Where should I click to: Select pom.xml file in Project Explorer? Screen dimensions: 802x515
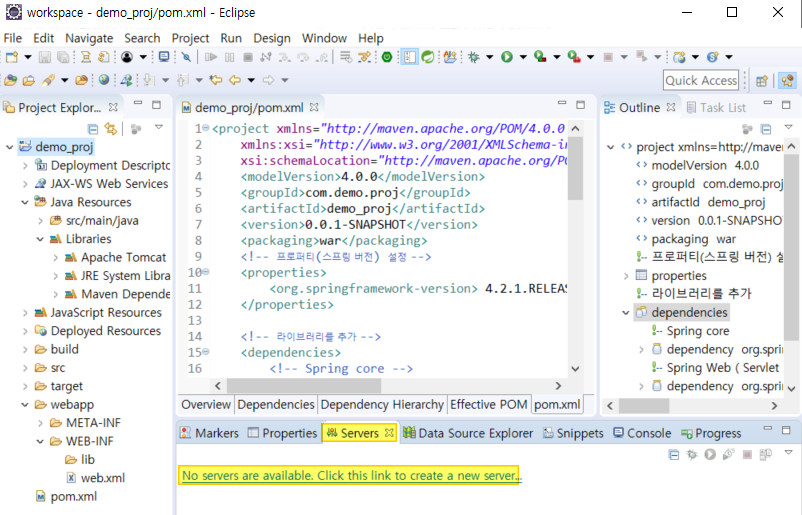[66, 497]
